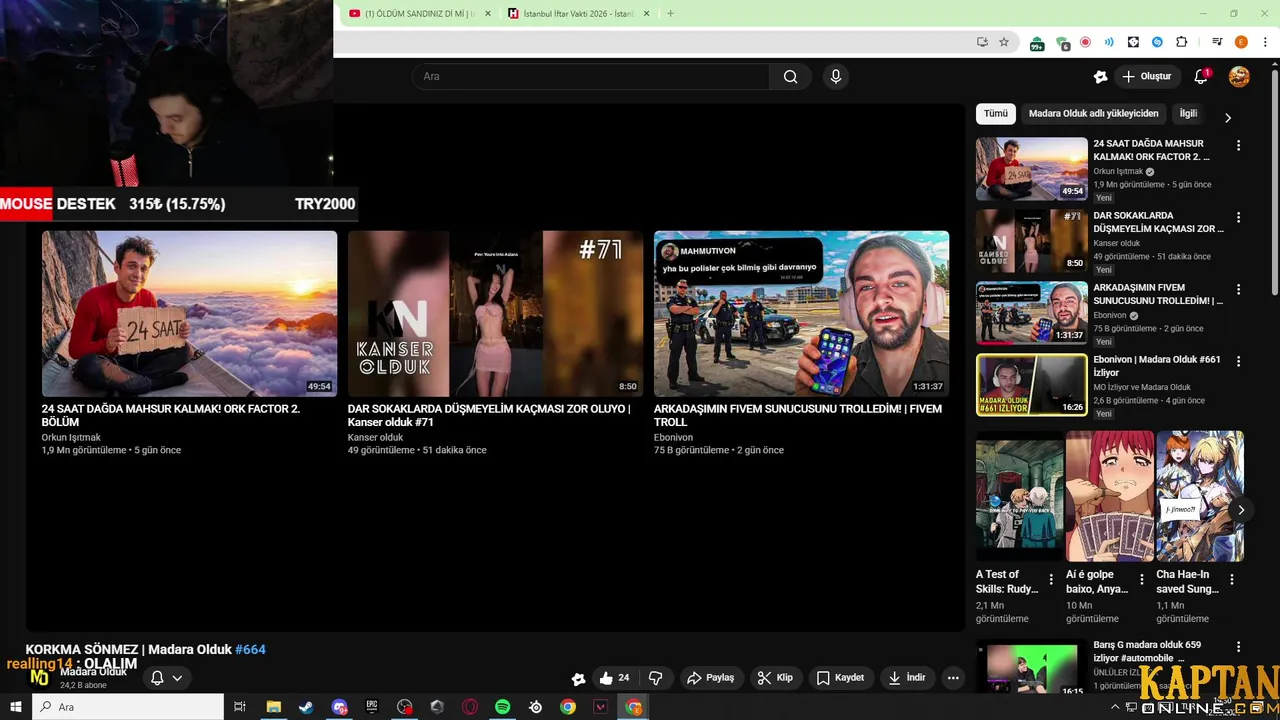The width and height of the screenshot is (1280, 720).
Task: Open Epic Games launcher in taskbar
Action: tap(372, 707)
